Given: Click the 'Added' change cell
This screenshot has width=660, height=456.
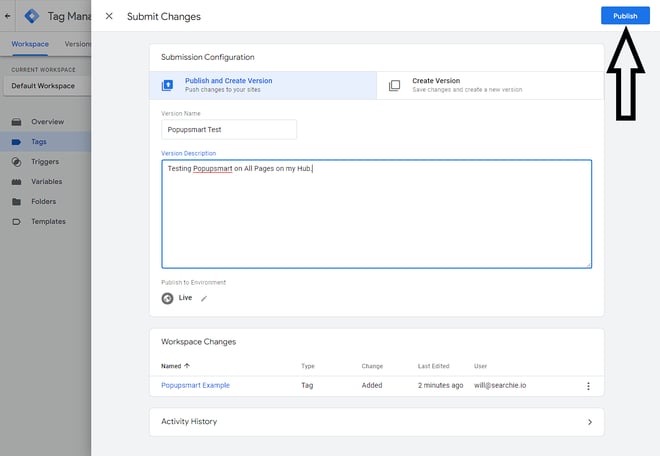Looking at the screenshot, I should (x=372, y=385).
